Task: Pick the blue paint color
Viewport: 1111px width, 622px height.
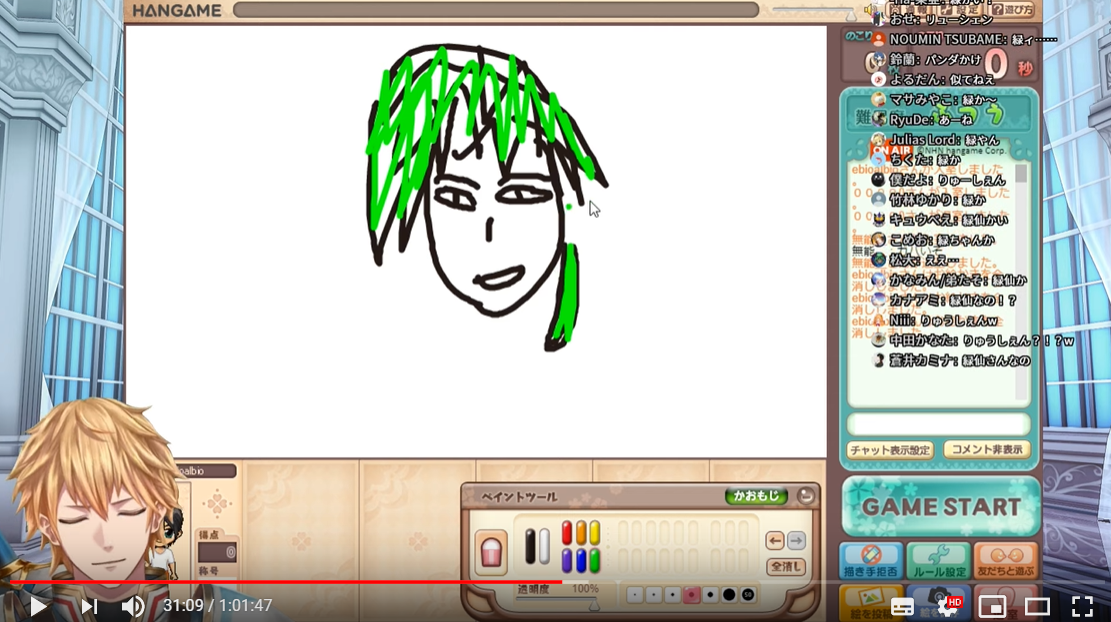Action: tap(581, 560)
